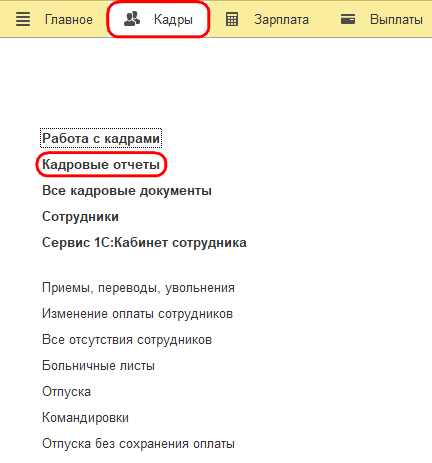This screenshot has width=432, height=463.
Task: Open the hamburger sections menu icon
Action: coord(23,19)
